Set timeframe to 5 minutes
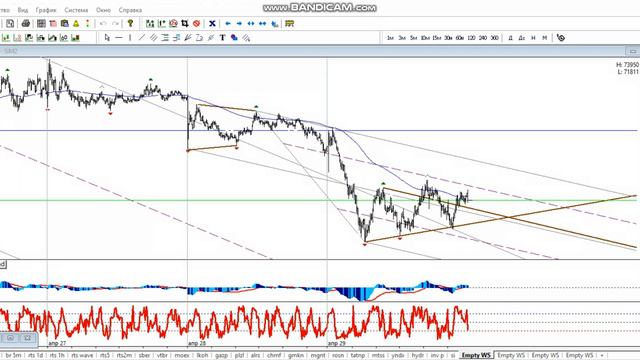Image resolution: width=640 pixels, height=360 pixels. (413, 38)
